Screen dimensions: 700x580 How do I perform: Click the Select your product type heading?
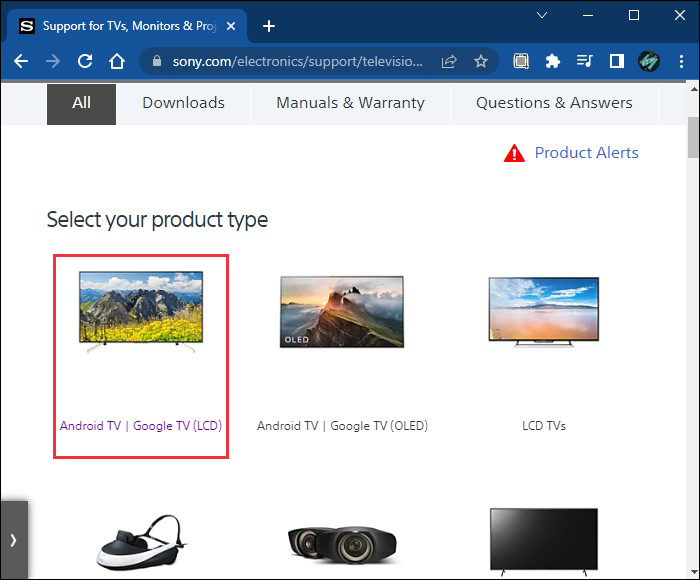[x=157, y=220]
